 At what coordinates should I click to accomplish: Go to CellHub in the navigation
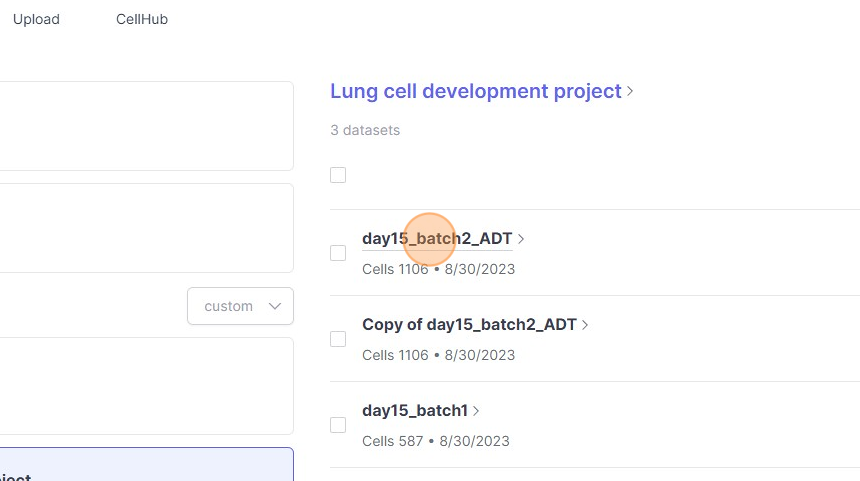[x=142, y=19]
